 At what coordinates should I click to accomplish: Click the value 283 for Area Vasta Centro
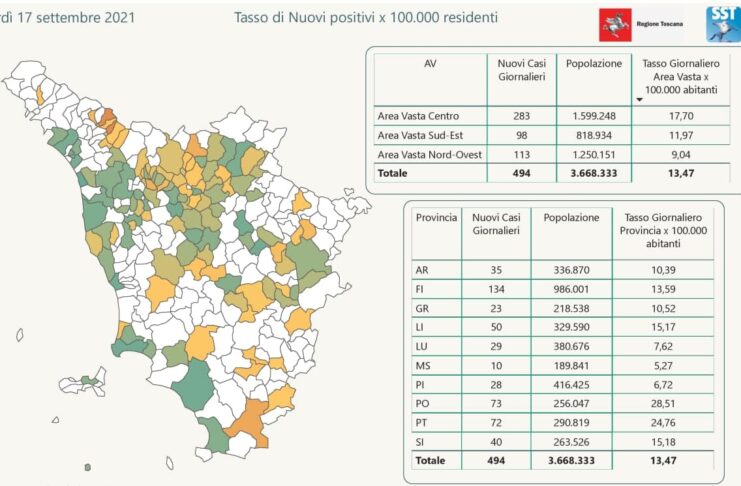(x=522, y=116)
